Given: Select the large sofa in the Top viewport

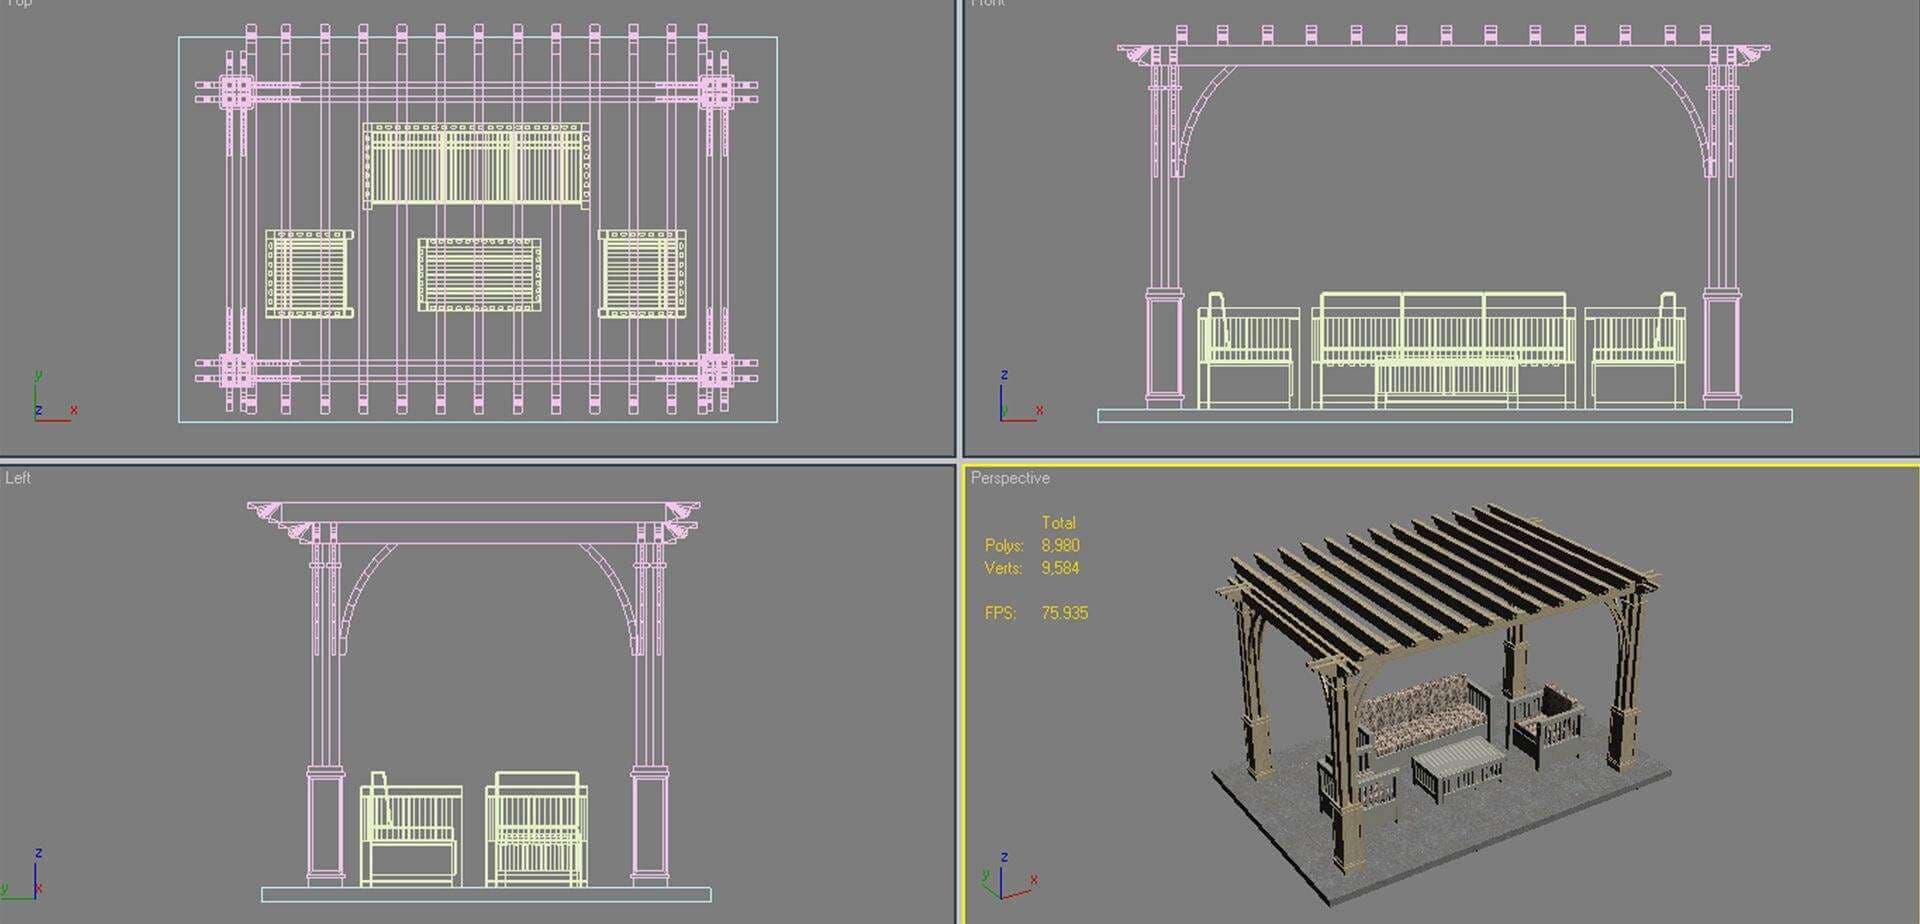Looking at the screenshot, I should point(476,165).
